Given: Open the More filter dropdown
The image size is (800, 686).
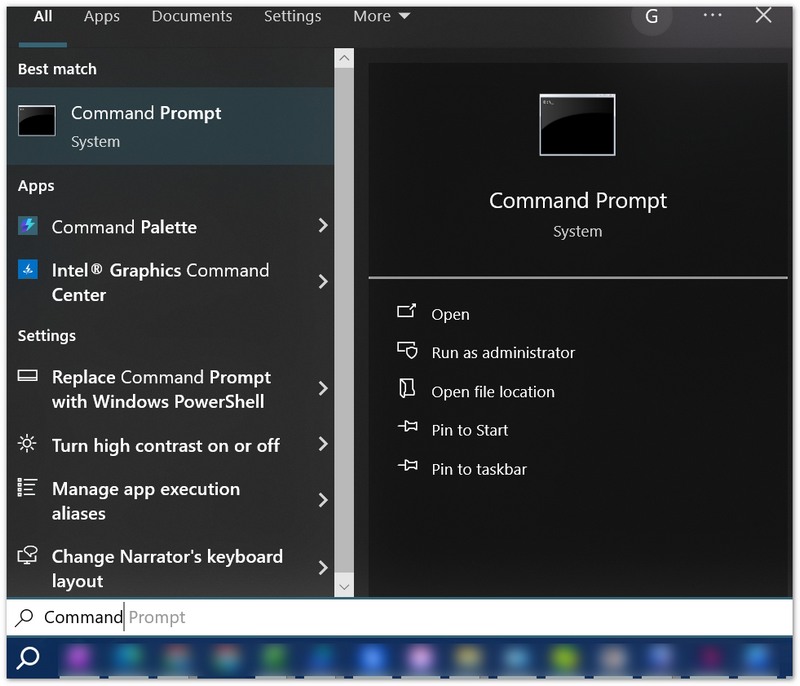Looking at the screenshot, I should click(382, 16).
